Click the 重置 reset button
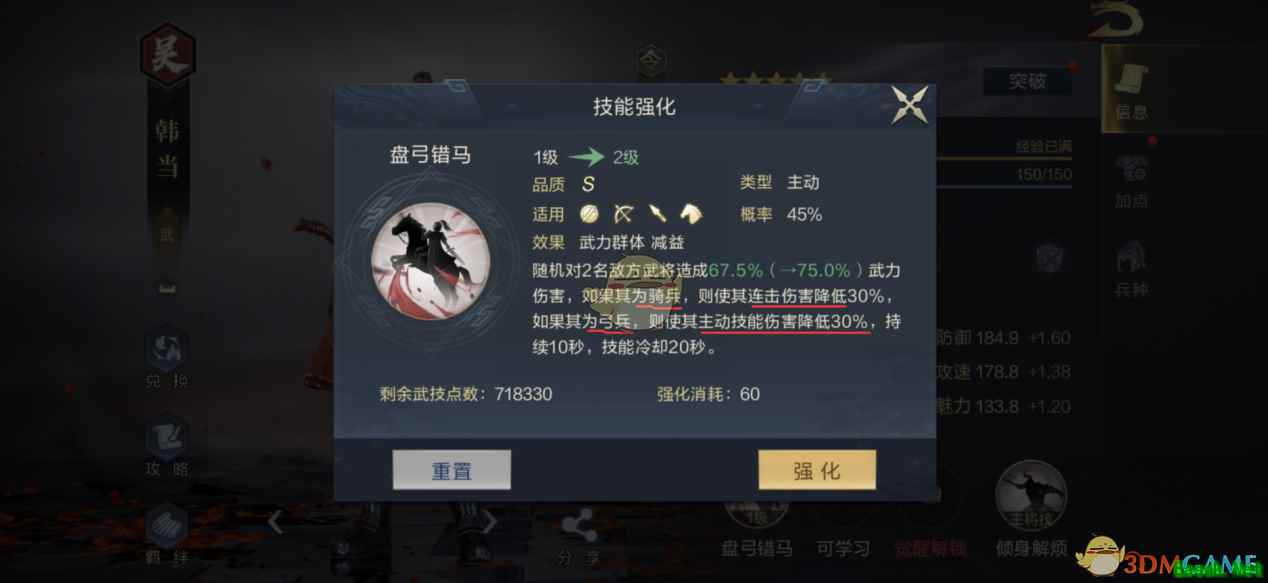The image size is (1268, 583). pyautogui.click(x=451, y=470)
